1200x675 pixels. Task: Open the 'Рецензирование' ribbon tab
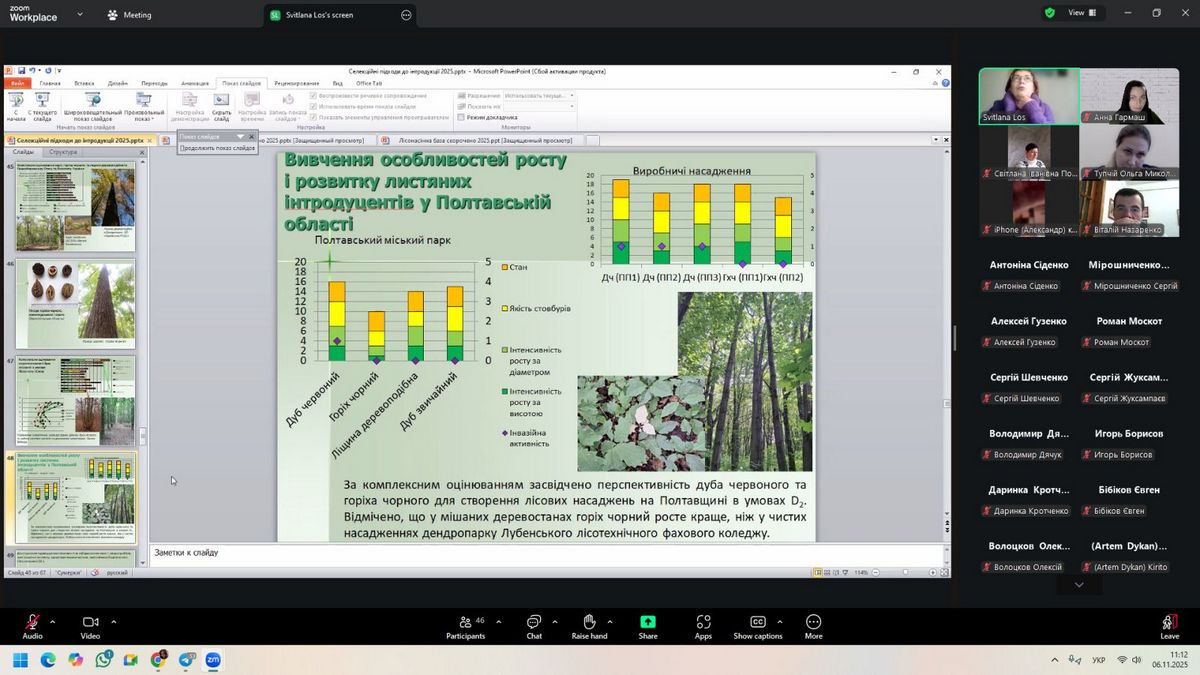(x=296, y=83)
